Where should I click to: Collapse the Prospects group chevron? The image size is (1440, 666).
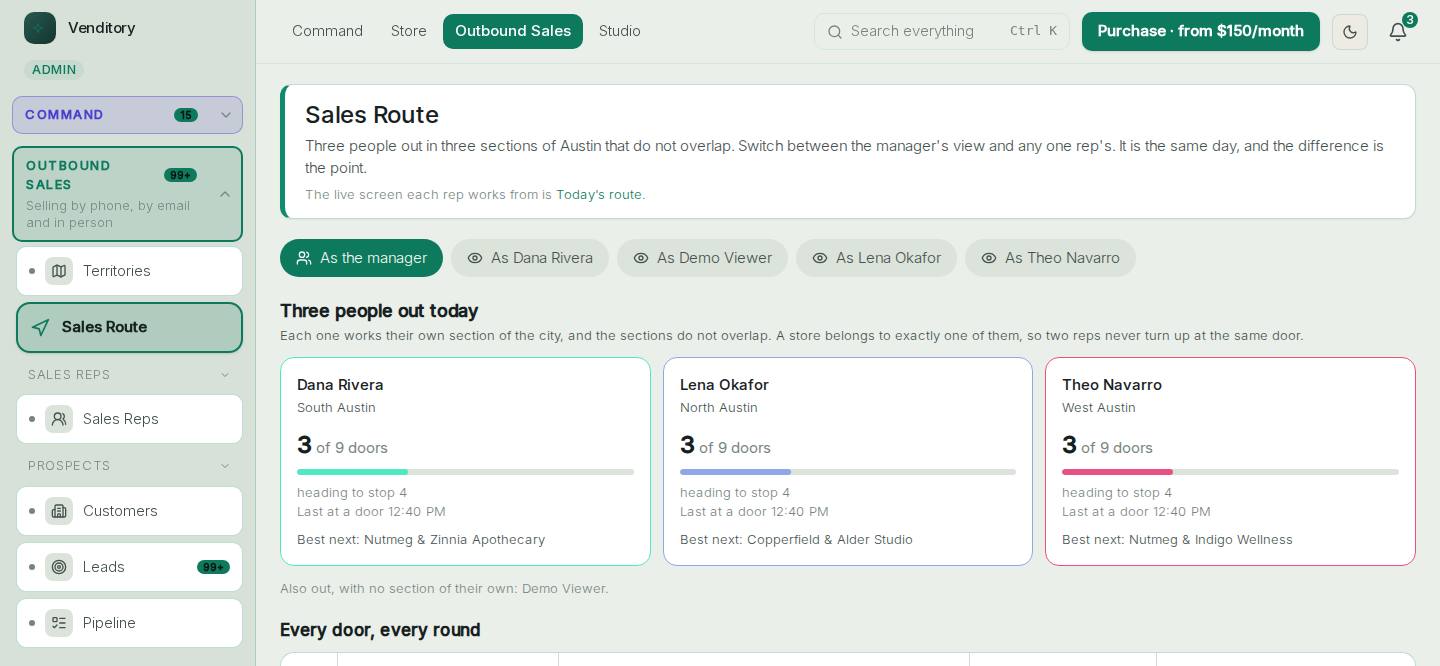225,466
